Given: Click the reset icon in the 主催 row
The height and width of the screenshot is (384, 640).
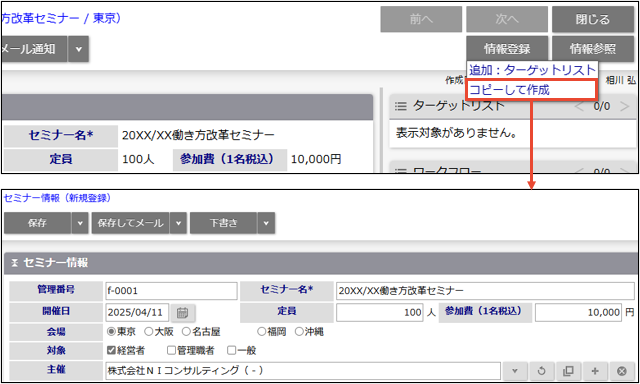Looking at the screenshot, I should point(541,371).
